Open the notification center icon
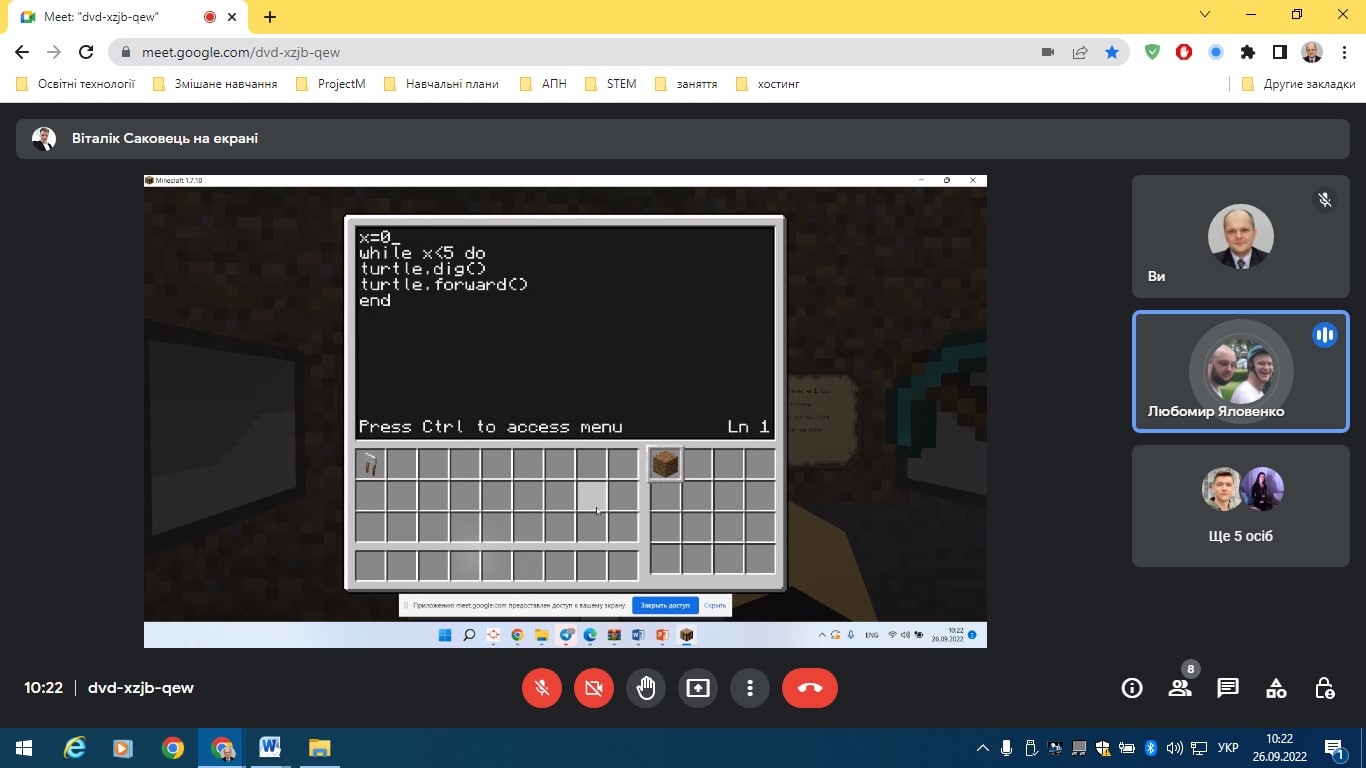Screen dimensions: 1366x768 coord(1335,748)
